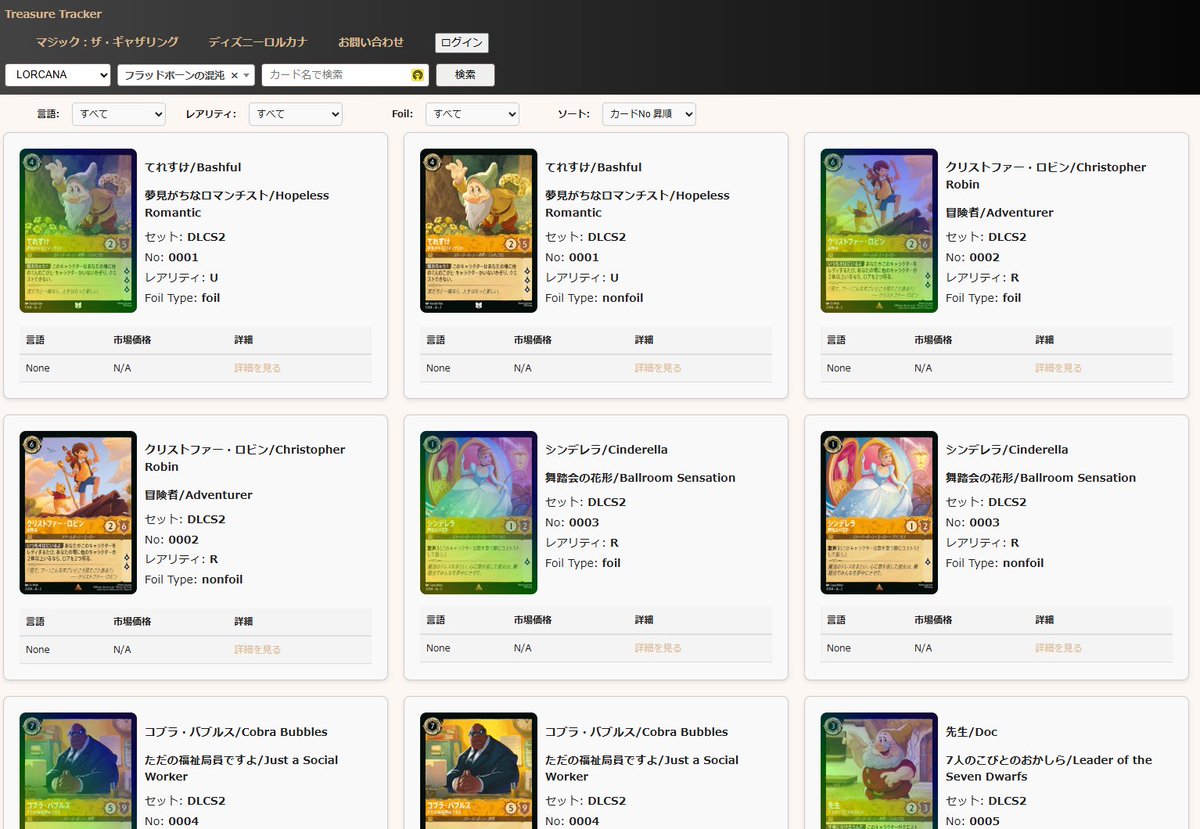Click 'Foil Type: nonfoil' on Cinderella card

995,563
